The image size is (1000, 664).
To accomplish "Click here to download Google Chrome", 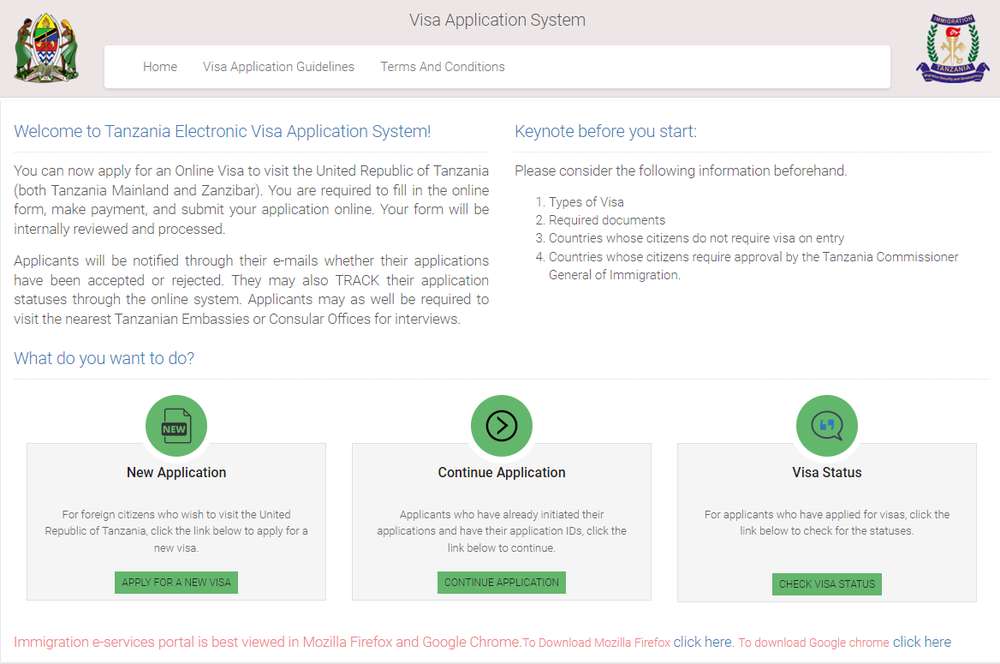I will [921, 642].
